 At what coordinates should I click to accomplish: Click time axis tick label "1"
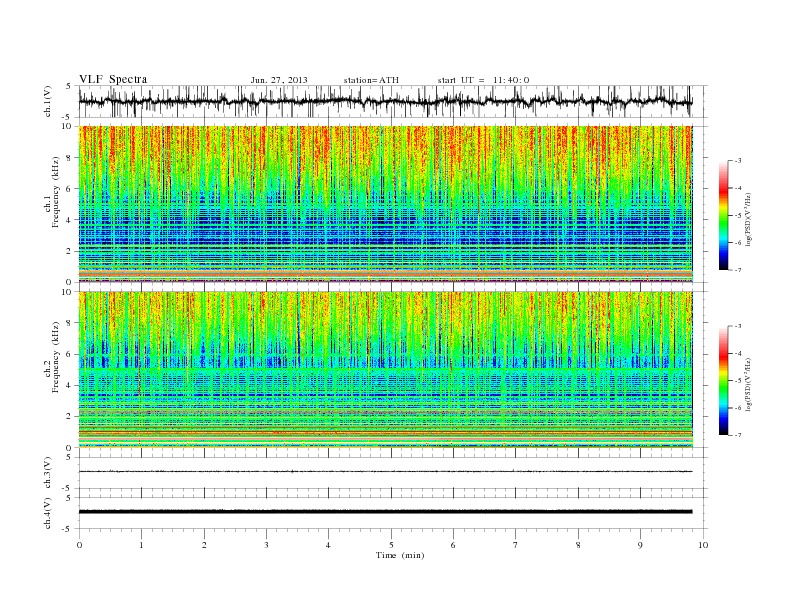click(x=141, y=545)
